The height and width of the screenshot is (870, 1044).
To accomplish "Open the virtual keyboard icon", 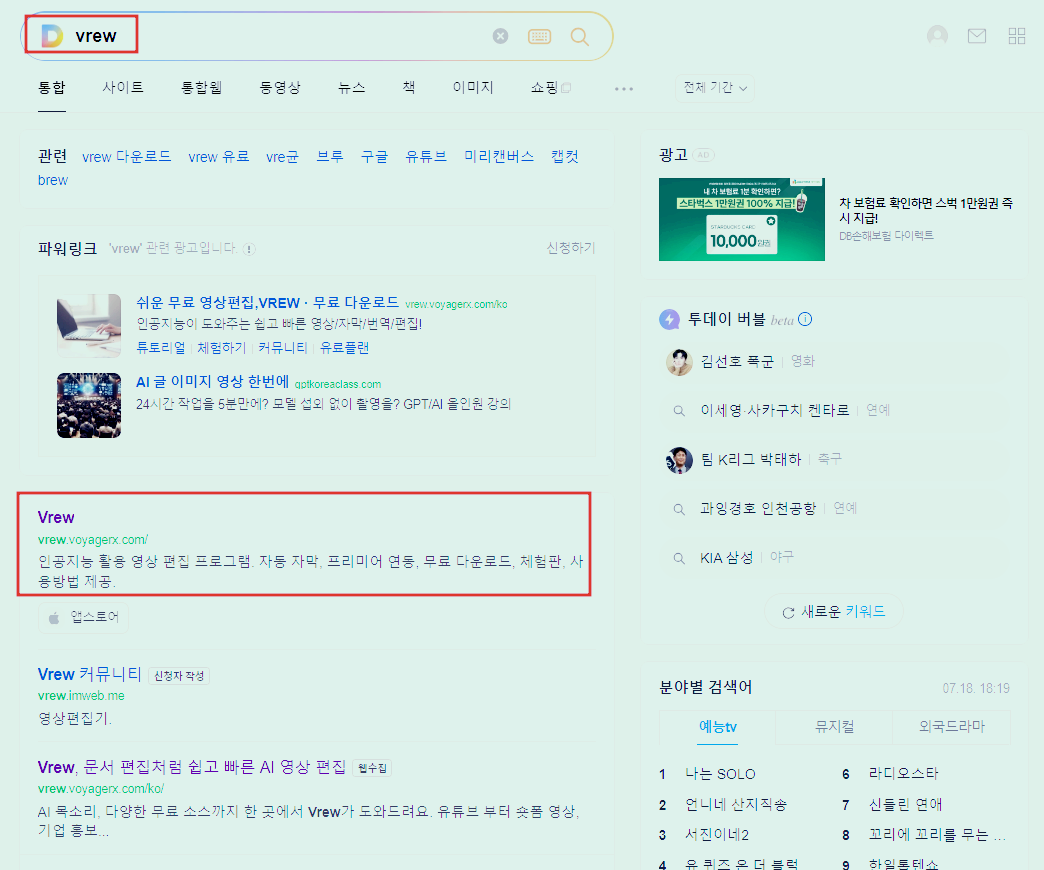I will (x=539, y=37).
